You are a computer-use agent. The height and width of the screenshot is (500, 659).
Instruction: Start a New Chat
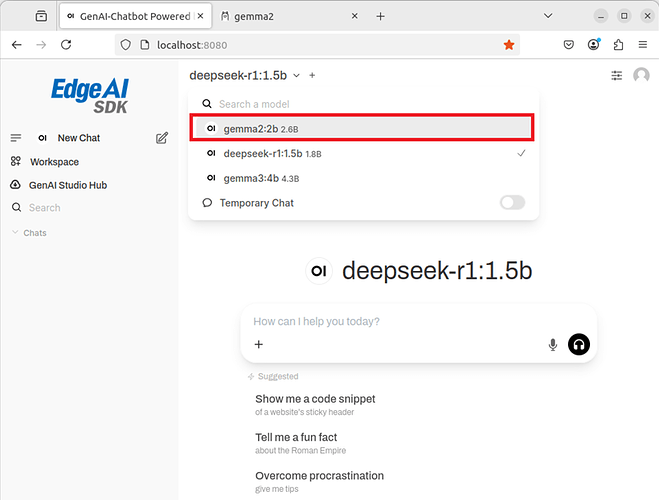[79, 138]
